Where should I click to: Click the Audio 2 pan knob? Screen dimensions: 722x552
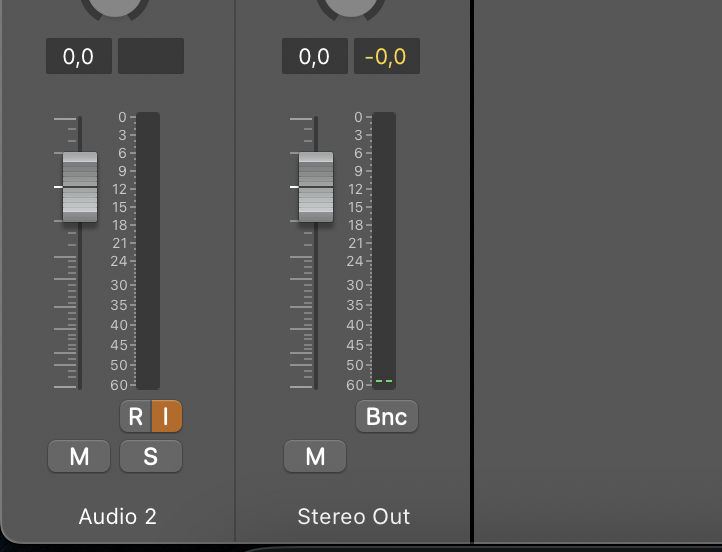(115, 6)
